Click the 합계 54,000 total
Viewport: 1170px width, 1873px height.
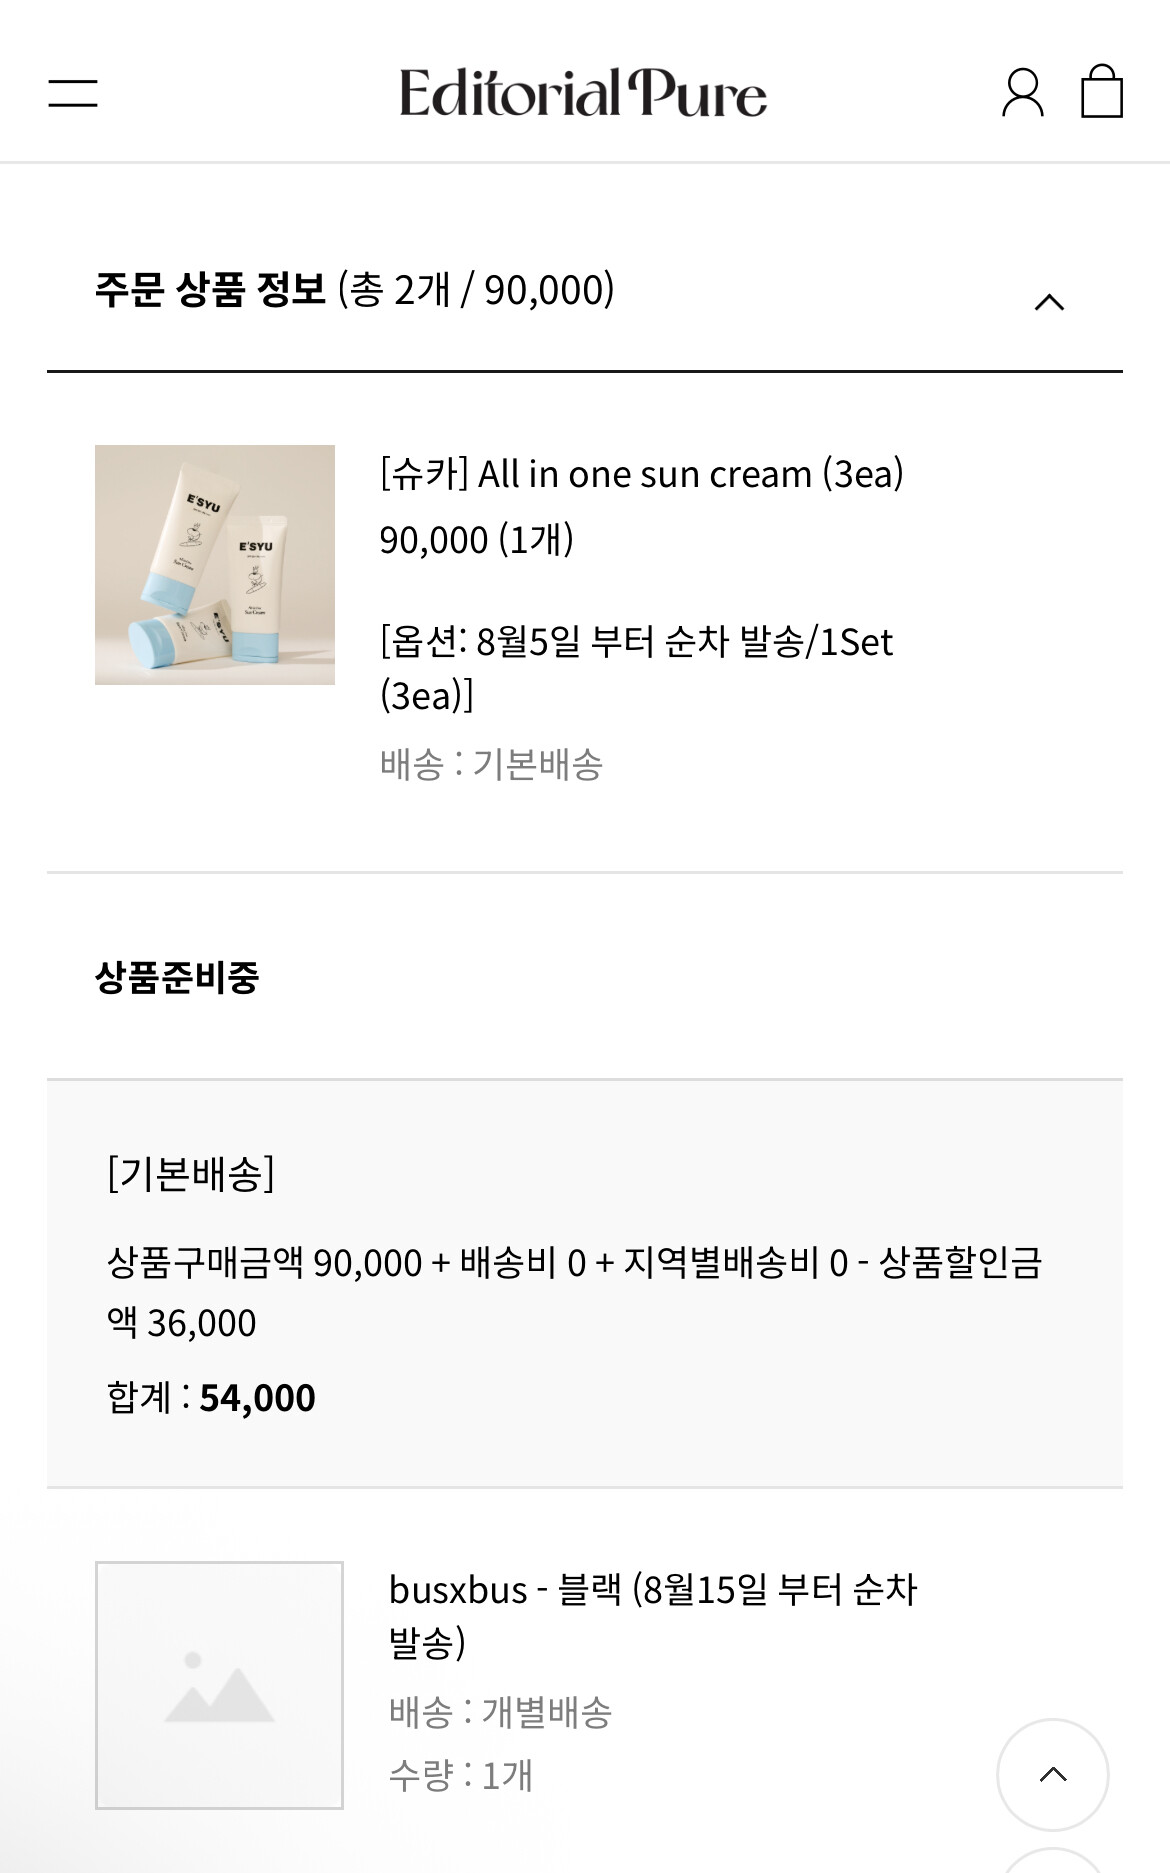tap(211, 1398)
